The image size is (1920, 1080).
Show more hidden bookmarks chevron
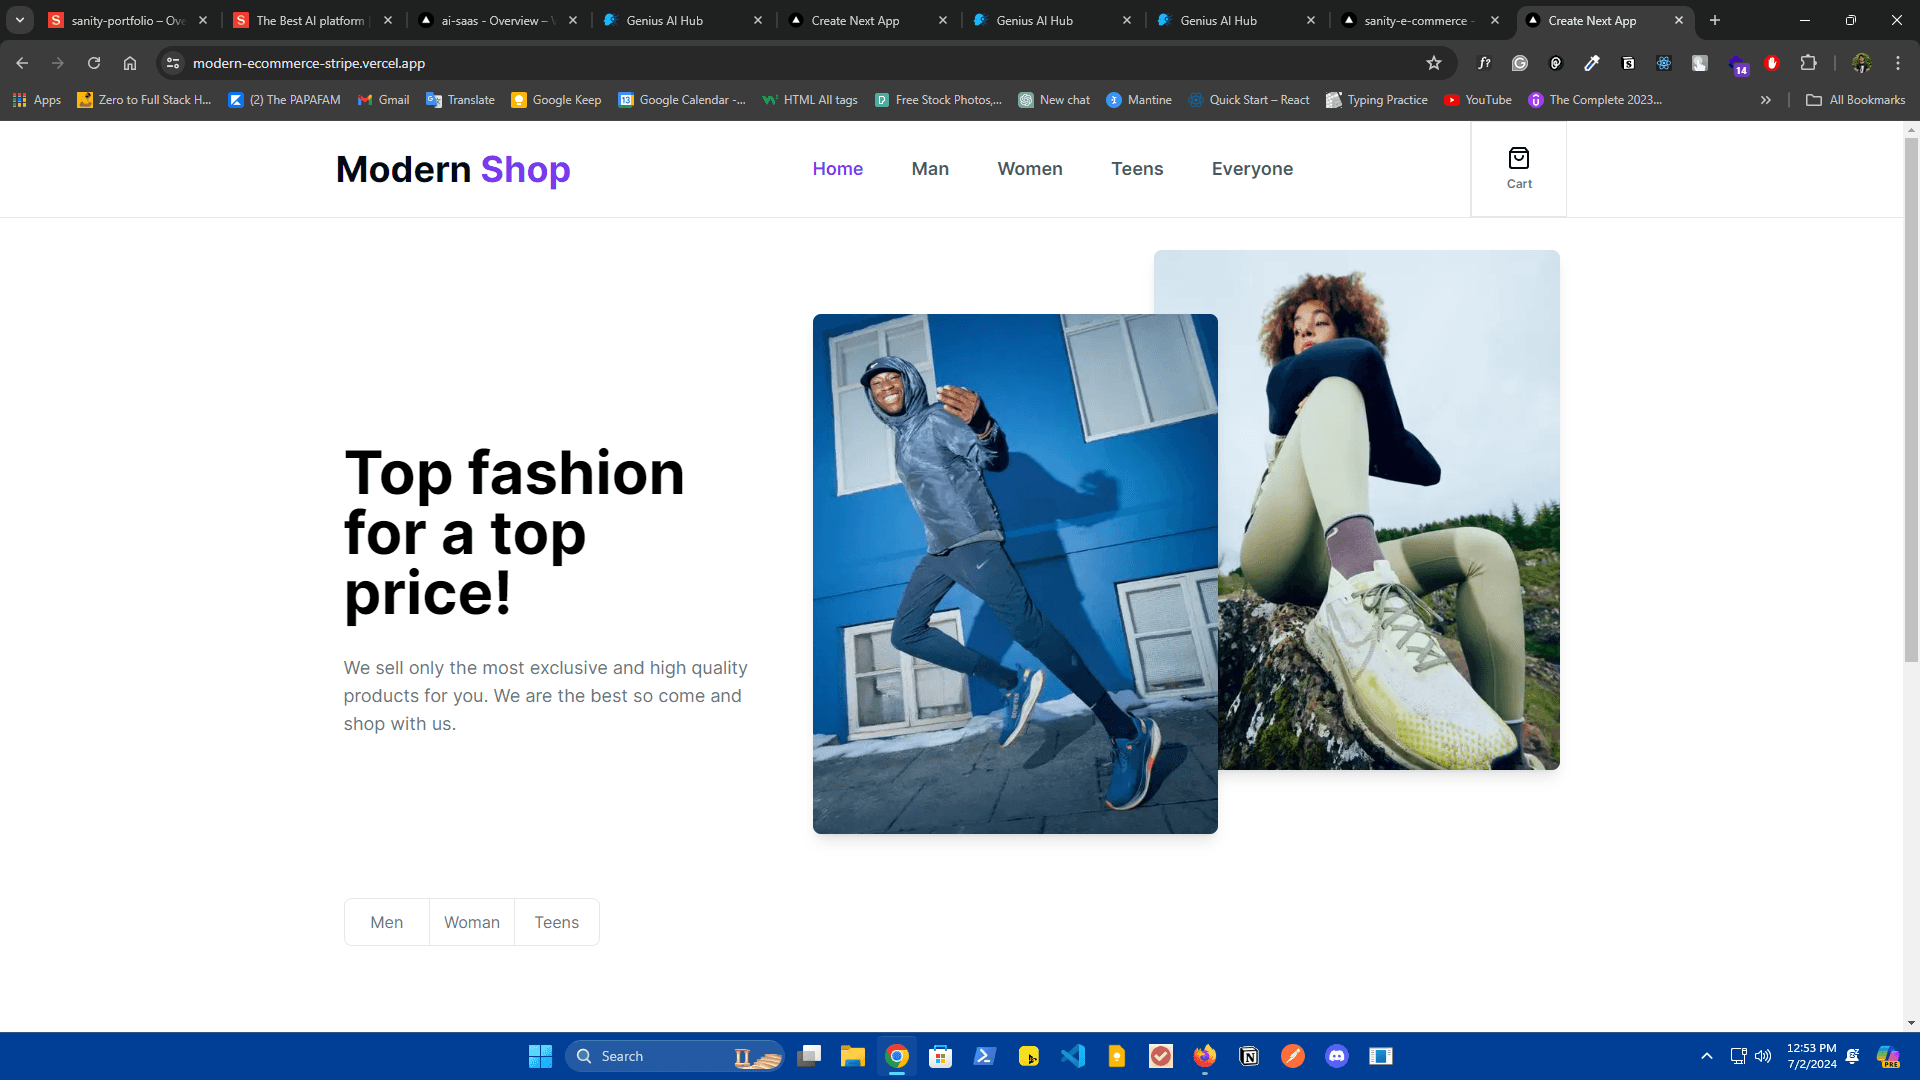pos(1766,100)
